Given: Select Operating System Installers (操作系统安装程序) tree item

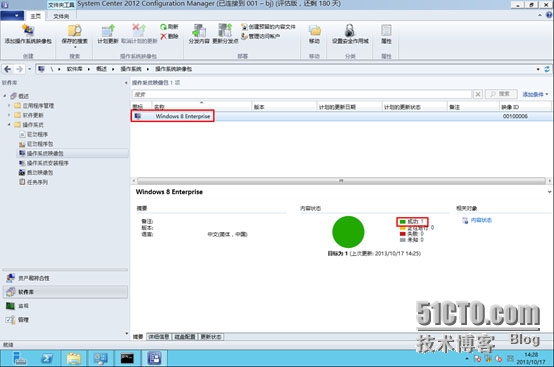Looking at the screenshot, I should click(48, 163).
